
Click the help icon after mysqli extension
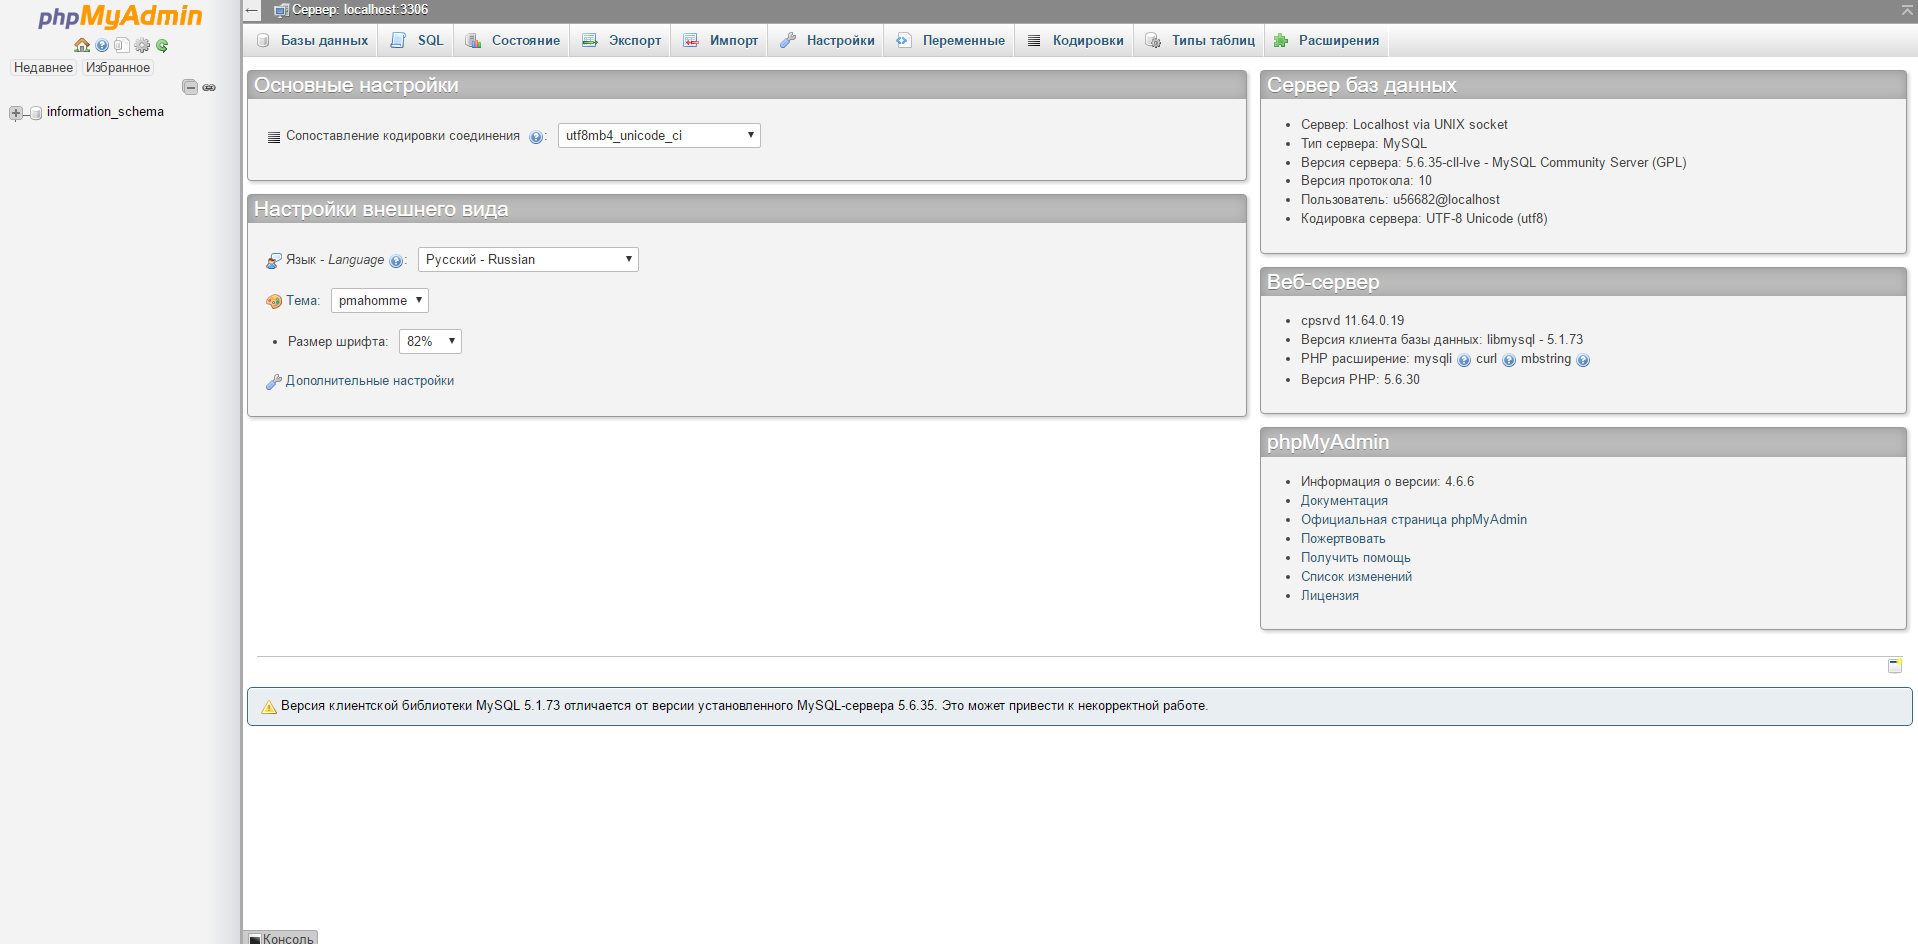pyautogui.click(x=1464, y=360)
